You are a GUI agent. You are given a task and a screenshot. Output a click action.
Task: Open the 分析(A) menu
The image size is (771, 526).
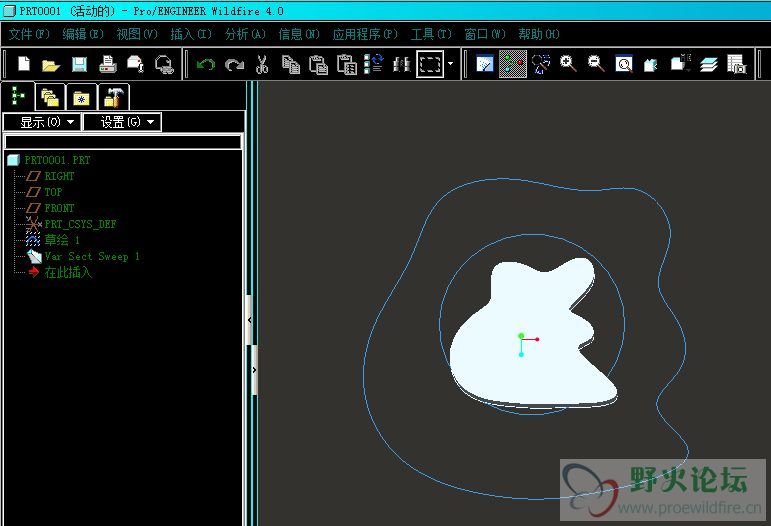tap(245, 34)
